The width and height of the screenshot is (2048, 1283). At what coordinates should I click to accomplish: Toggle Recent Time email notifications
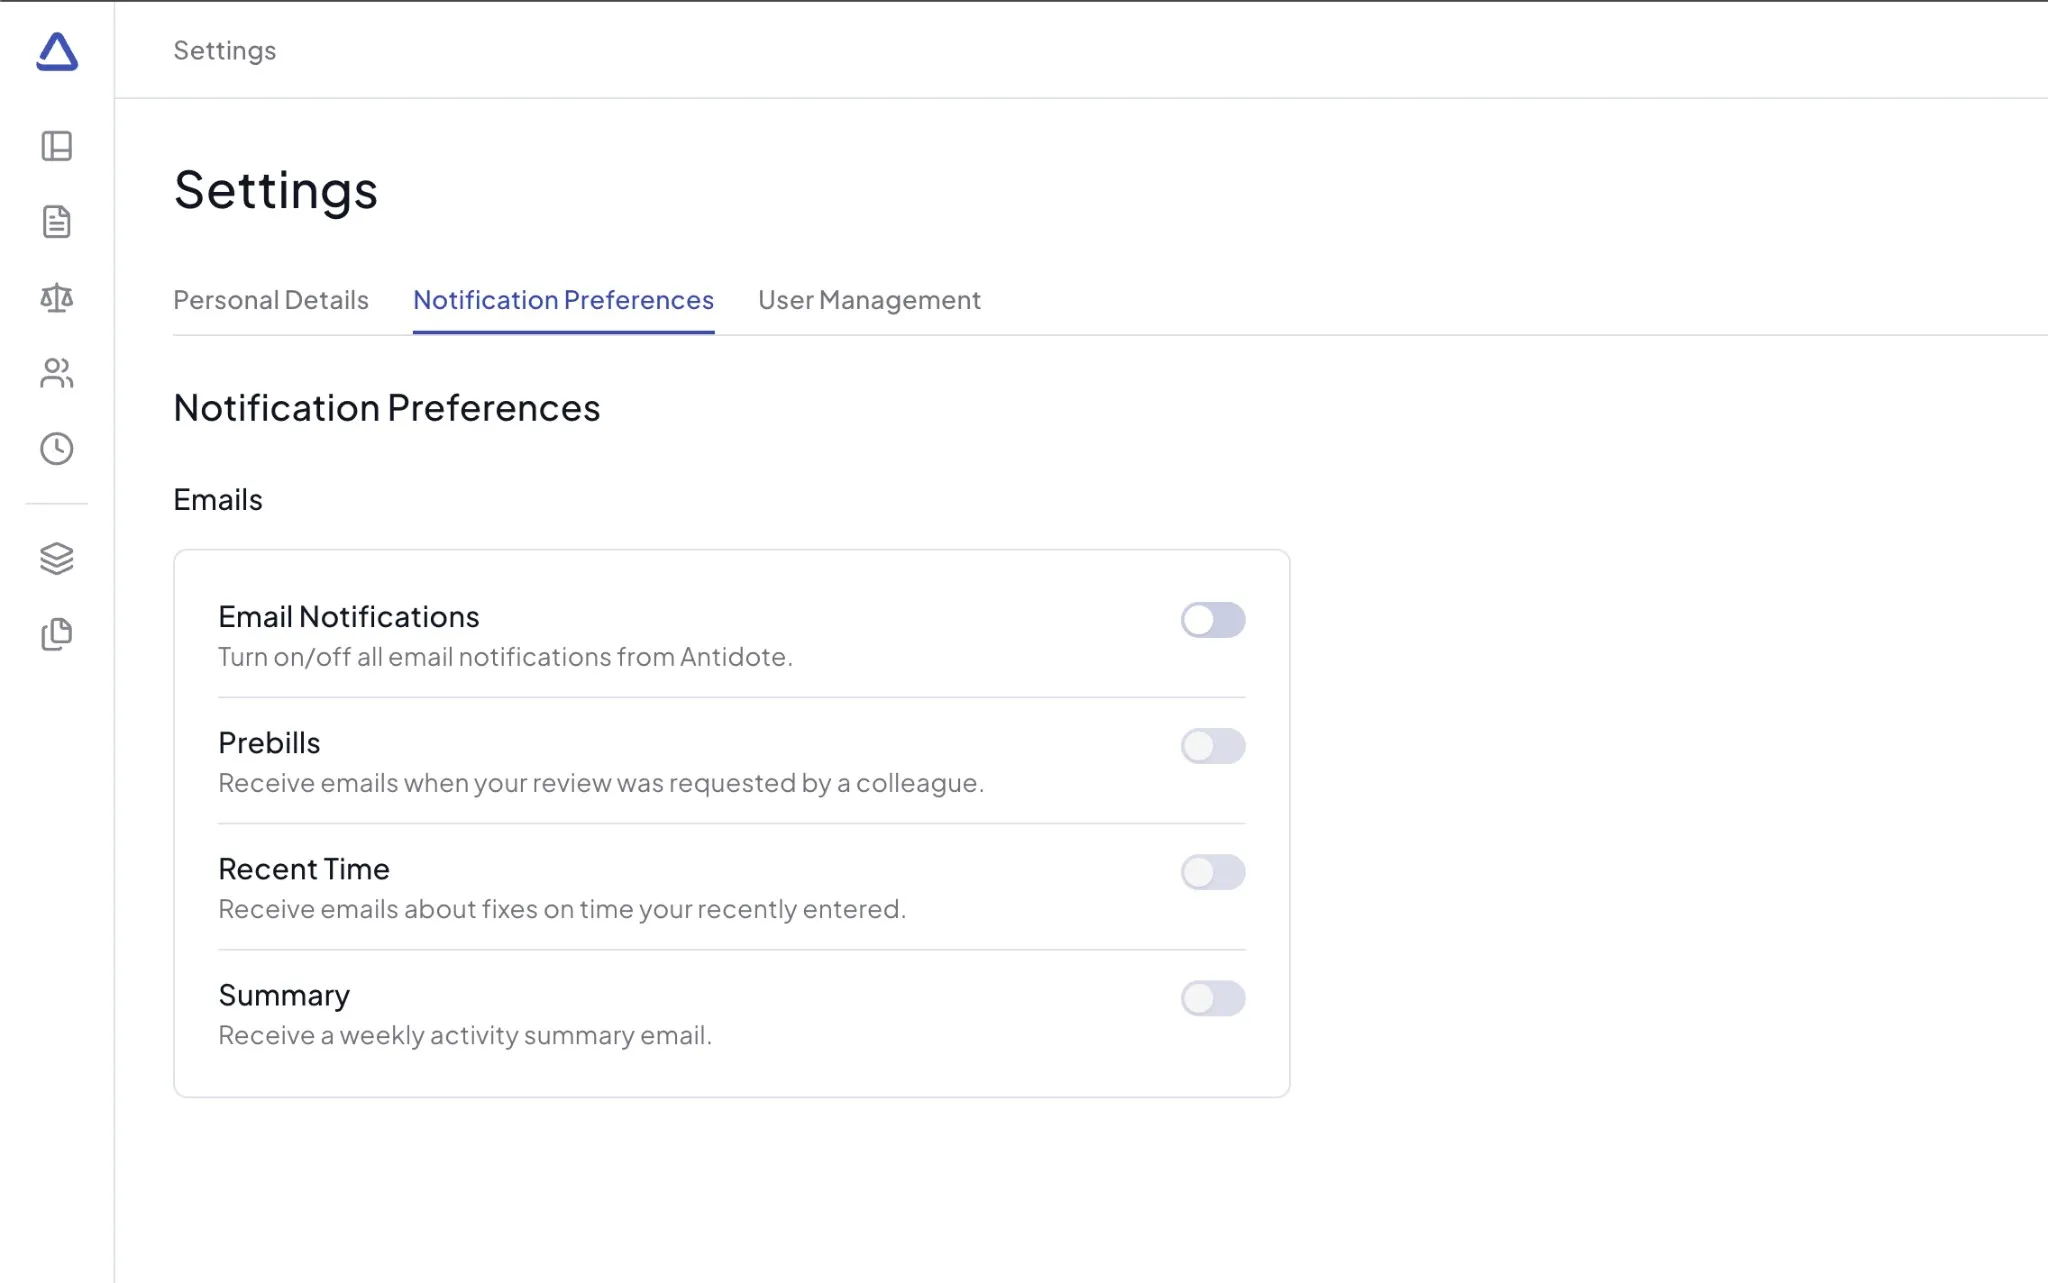pos(1213,872)
